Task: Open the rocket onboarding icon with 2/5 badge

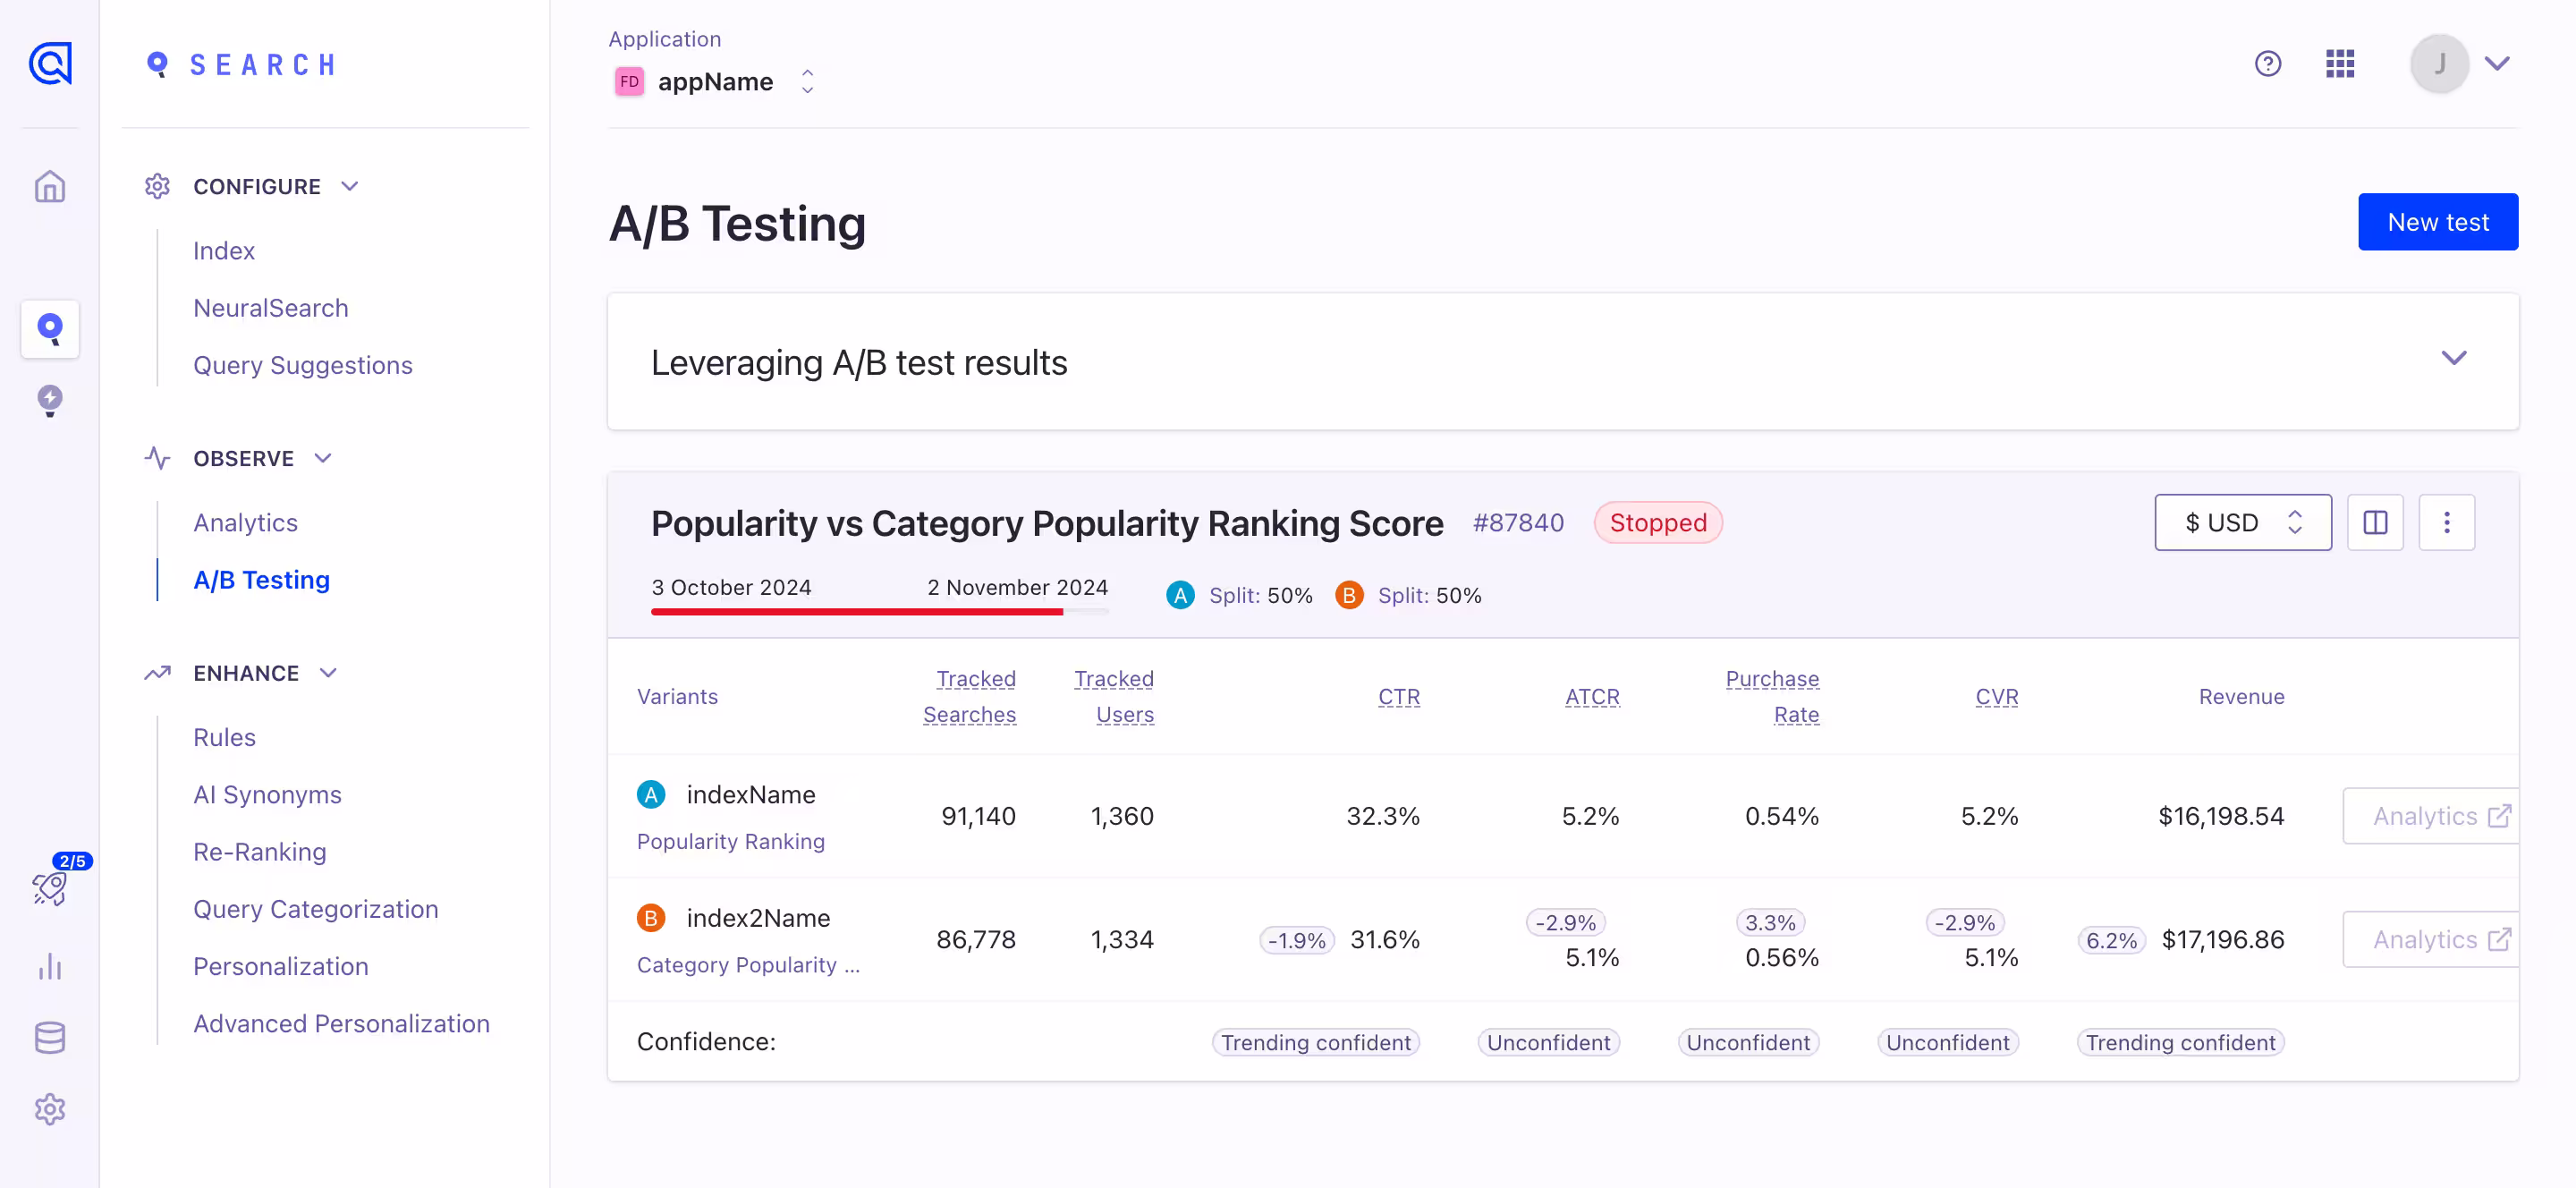Action: [49, 888]
